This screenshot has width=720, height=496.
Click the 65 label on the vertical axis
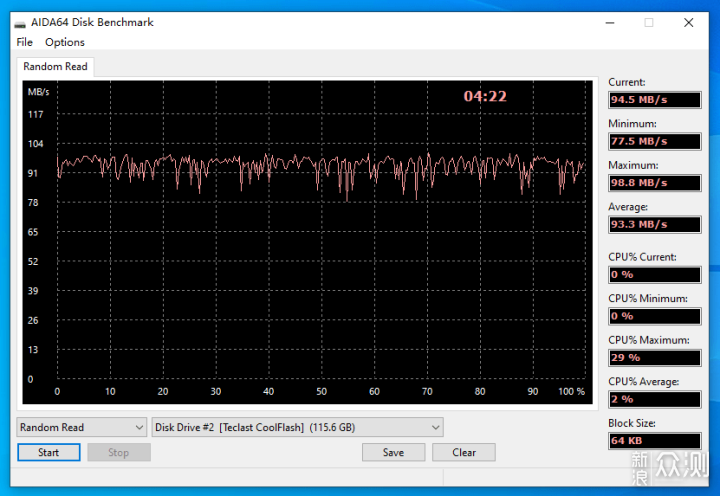pyautogui.click(x=33, y=232)
